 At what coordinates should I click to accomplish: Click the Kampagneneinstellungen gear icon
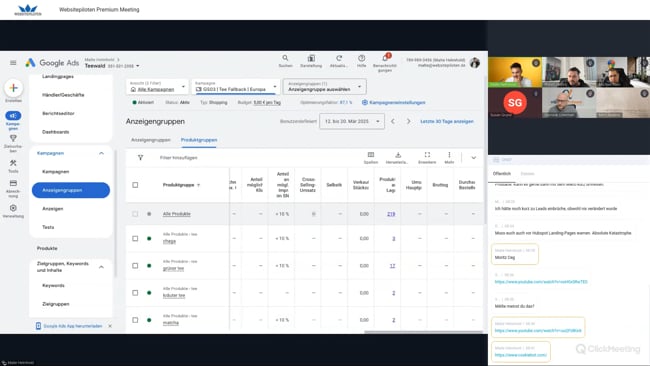point(364,102)
